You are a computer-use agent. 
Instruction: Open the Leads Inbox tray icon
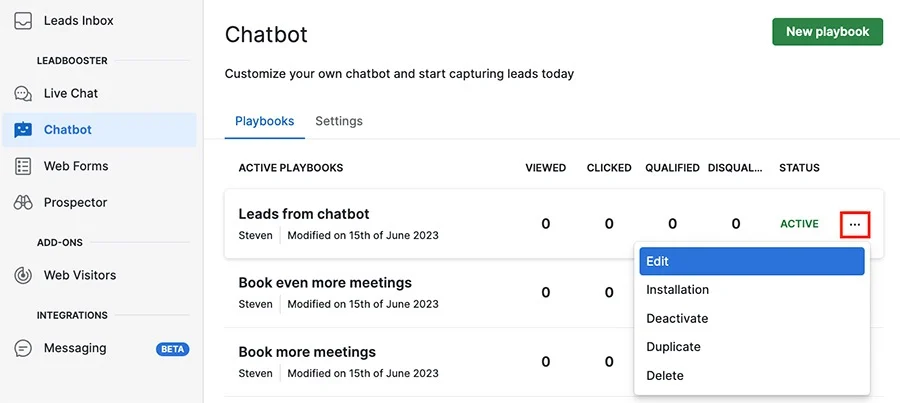click(23, 21)
